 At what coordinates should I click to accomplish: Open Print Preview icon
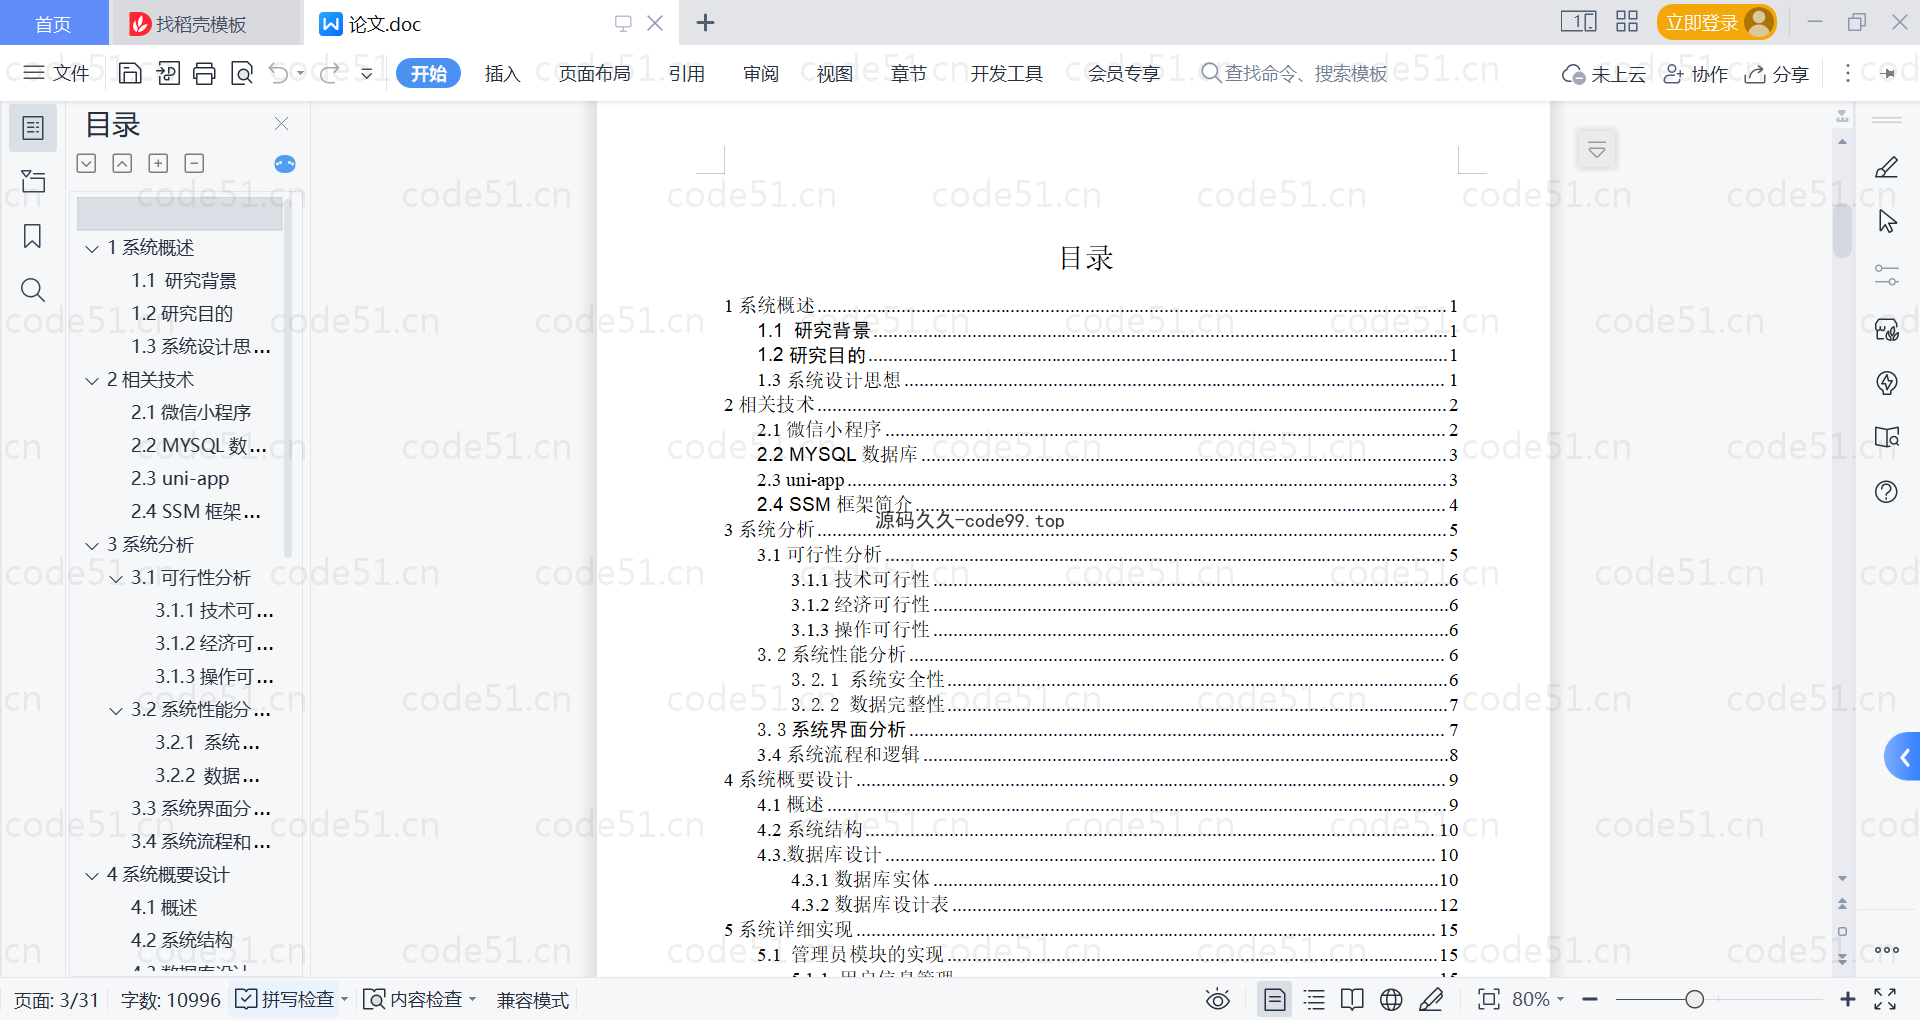(242, 73)
